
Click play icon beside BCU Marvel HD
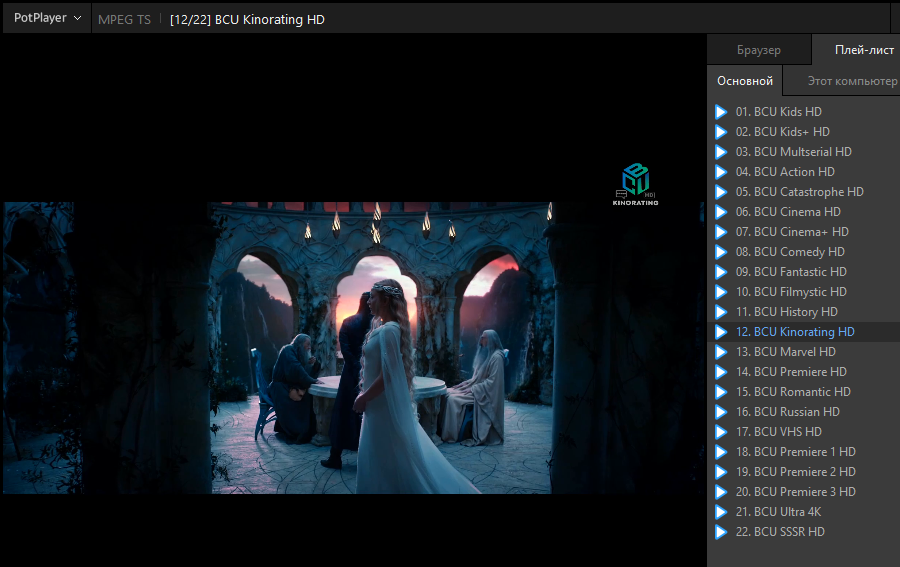tap(721, 352)
